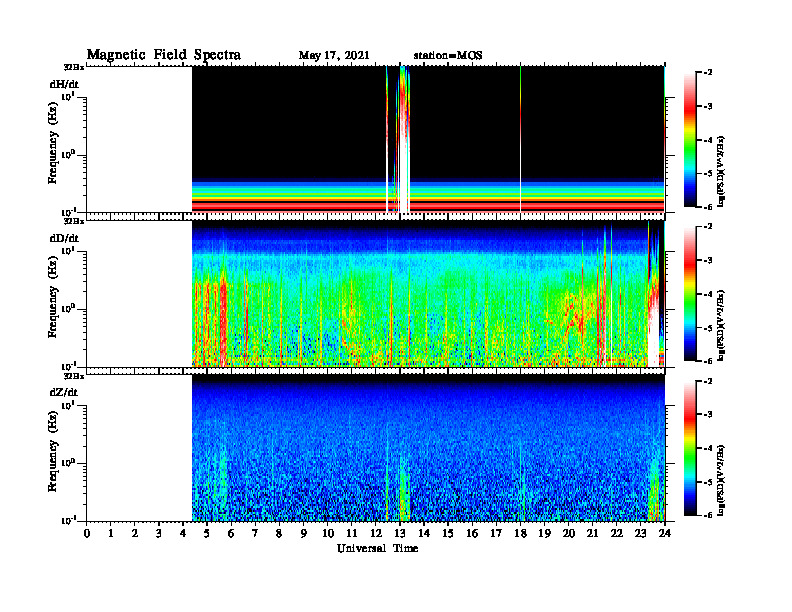Viewport: 792px width, 612px height.
Task: Click the dD/dt spectrogram plot area
Action: (x=428, y=294)
